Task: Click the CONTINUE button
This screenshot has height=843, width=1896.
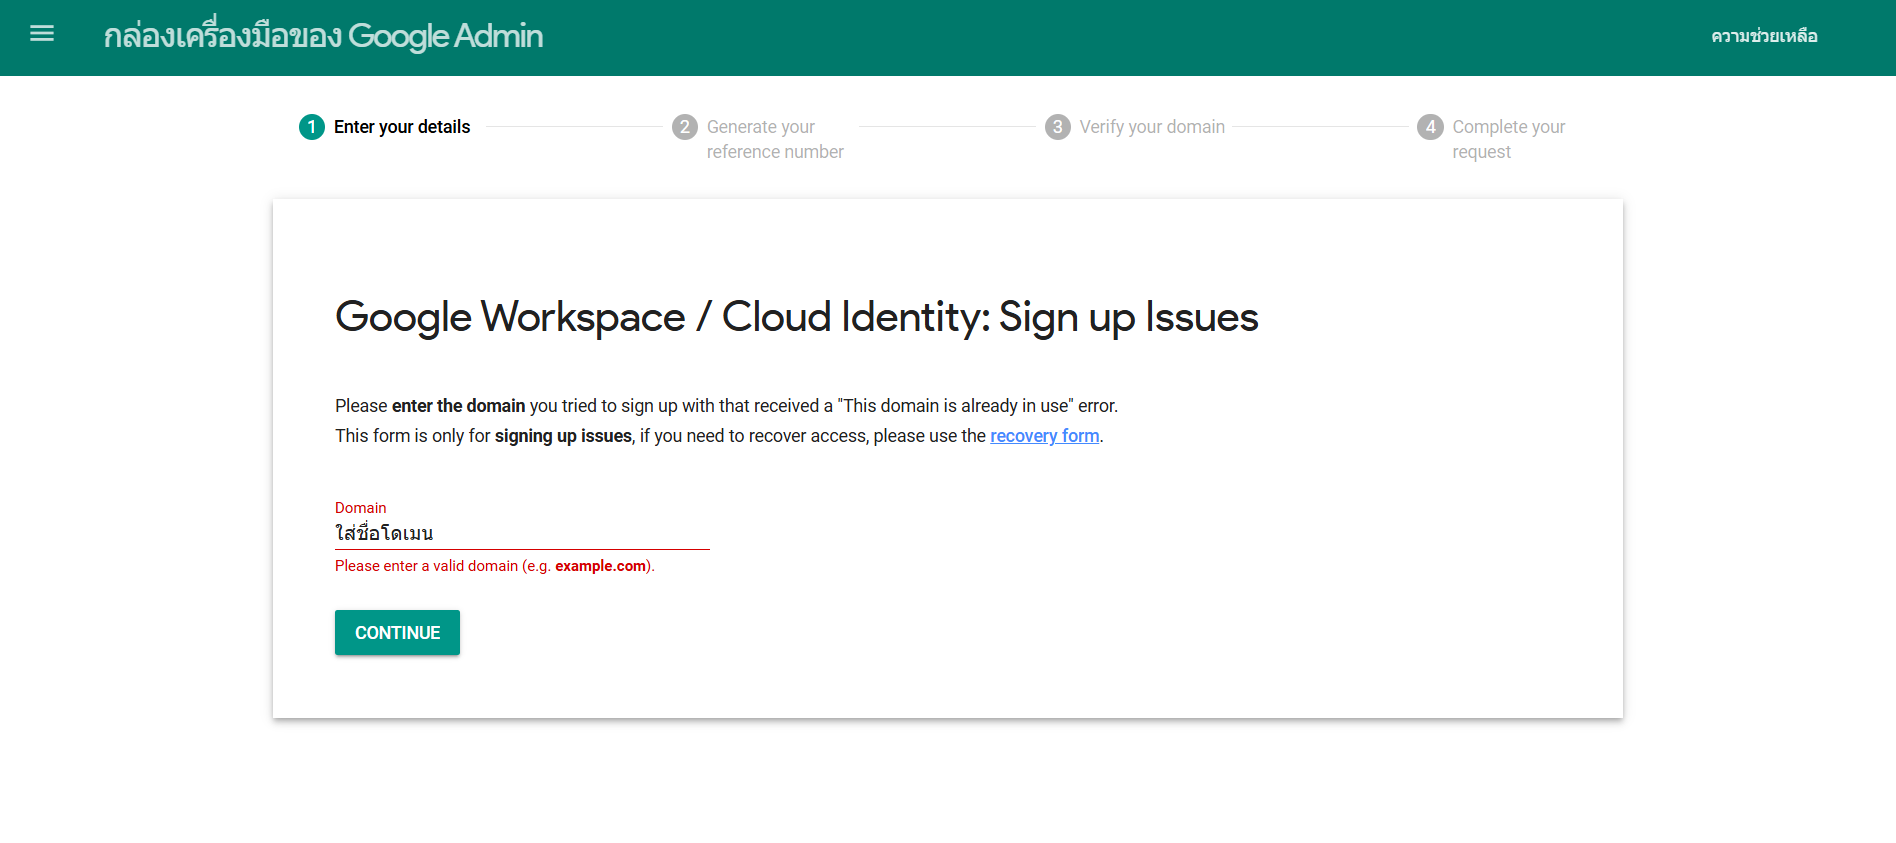Action: (x=397, y=633)
